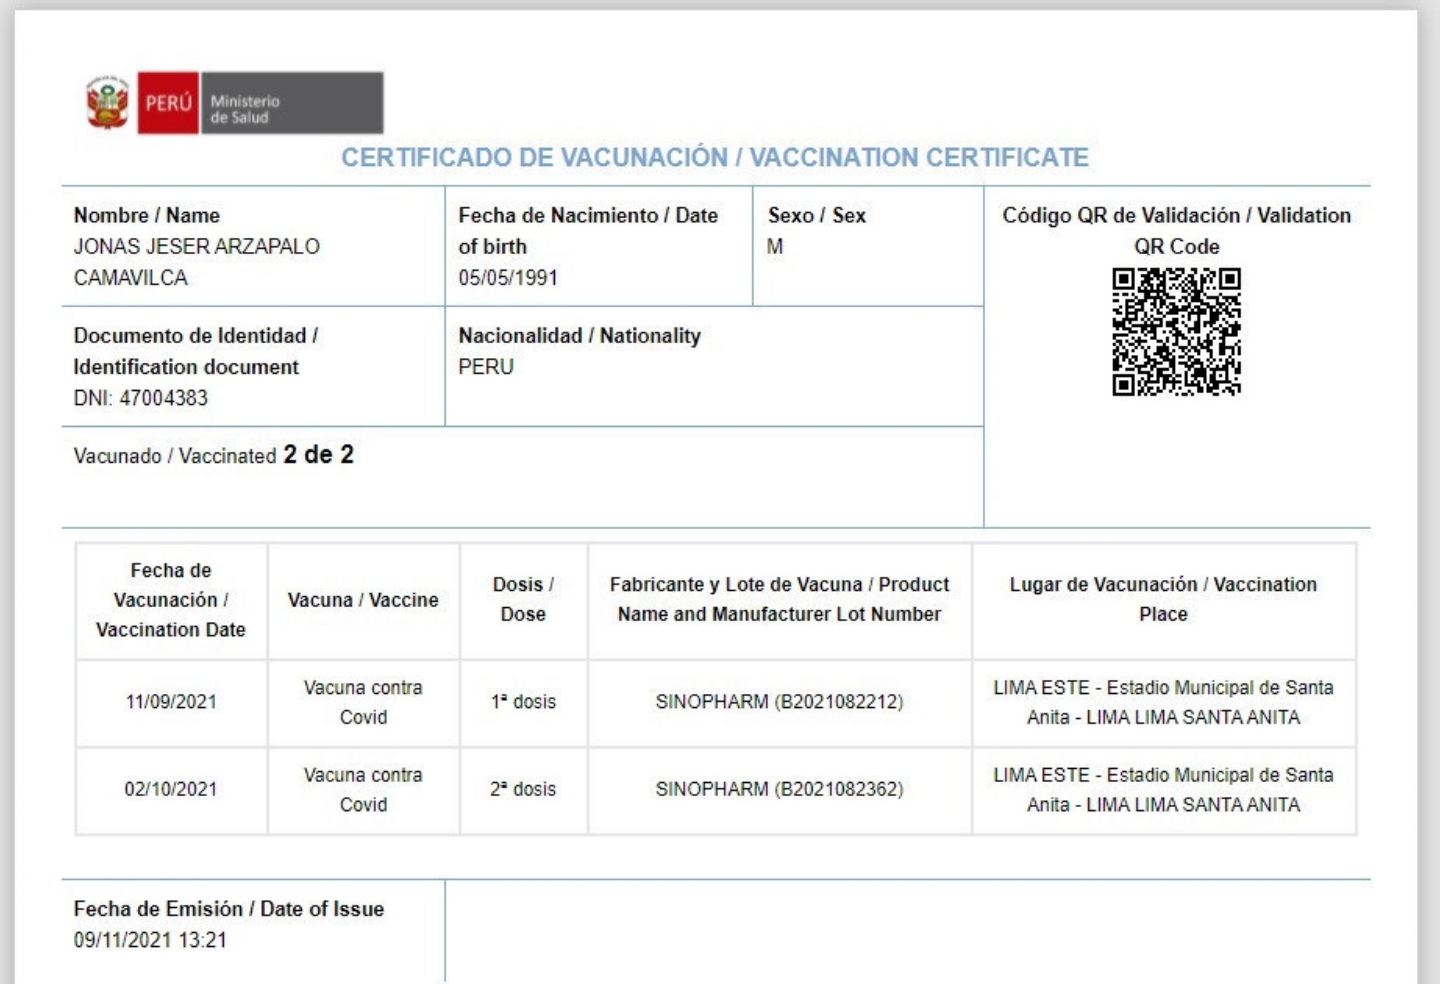Viewport: 1440px width, 984px height.
Task: Click the Peru coat of arms emblem
Action: pos(107,103)
